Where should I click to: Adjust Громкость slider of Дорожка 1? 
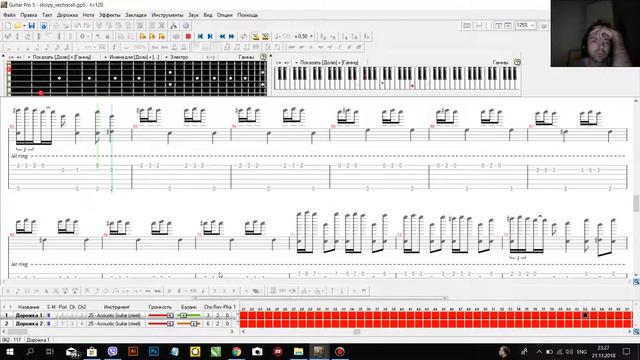click(x=160, y=316)
